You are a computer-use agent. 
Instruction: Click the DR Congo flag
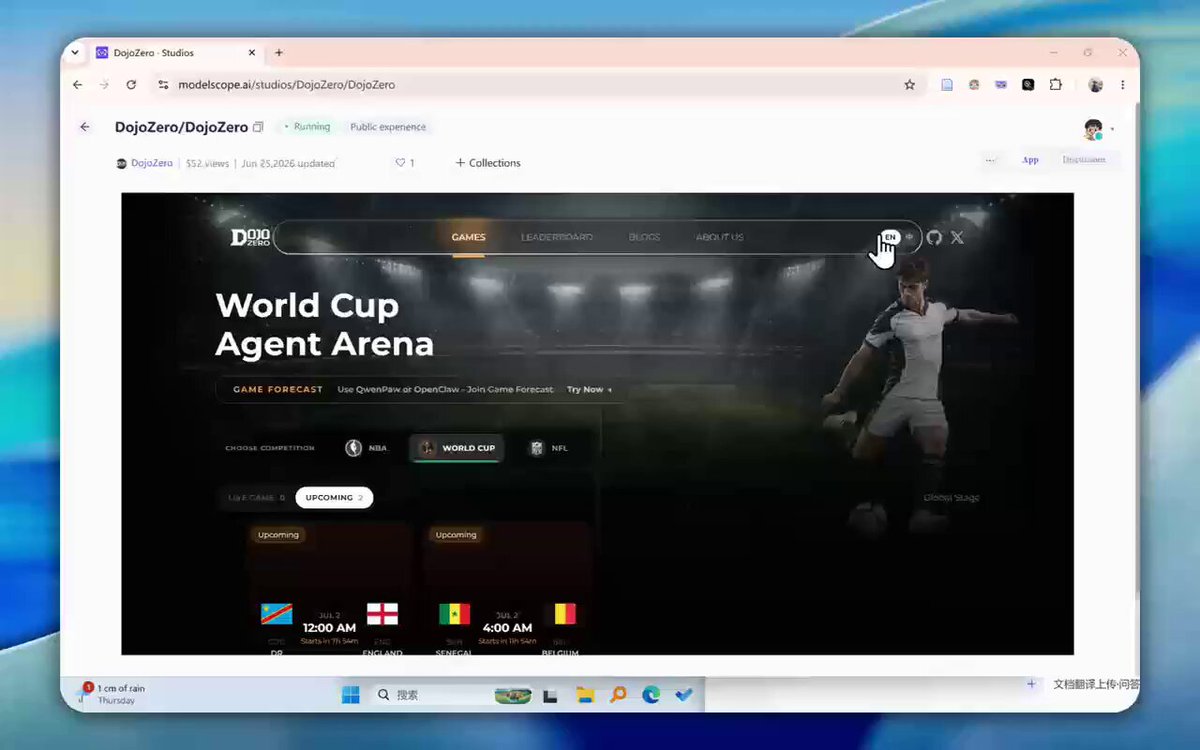point(276,613)
